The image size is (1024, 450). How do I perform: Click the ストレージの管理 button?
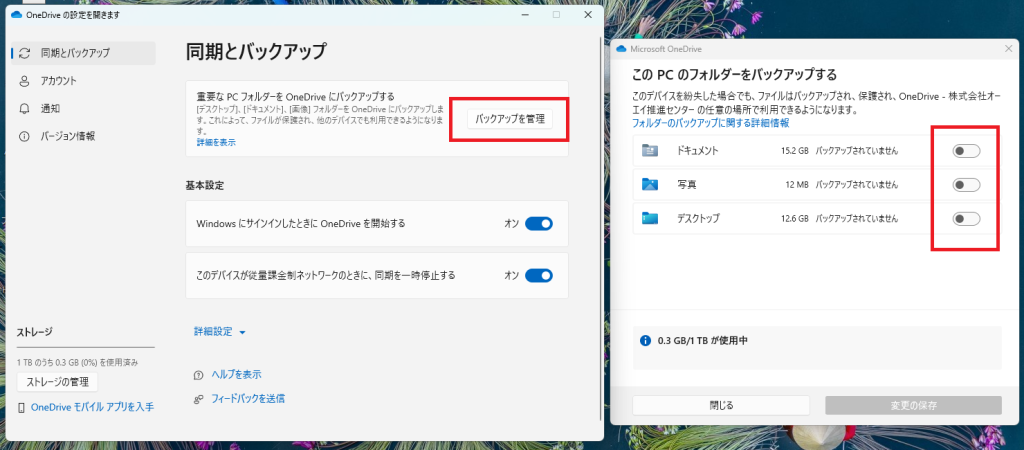point(57,381)
